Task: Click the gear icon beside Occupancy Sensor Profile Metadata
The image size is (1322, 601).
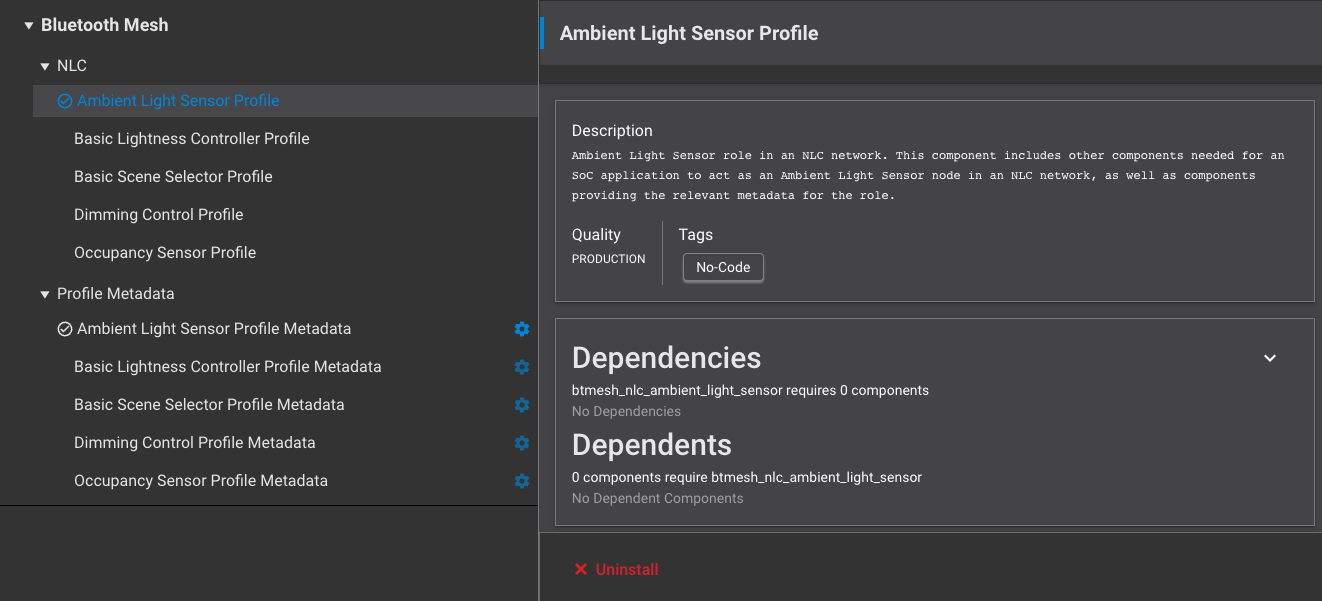Action: 521,481
